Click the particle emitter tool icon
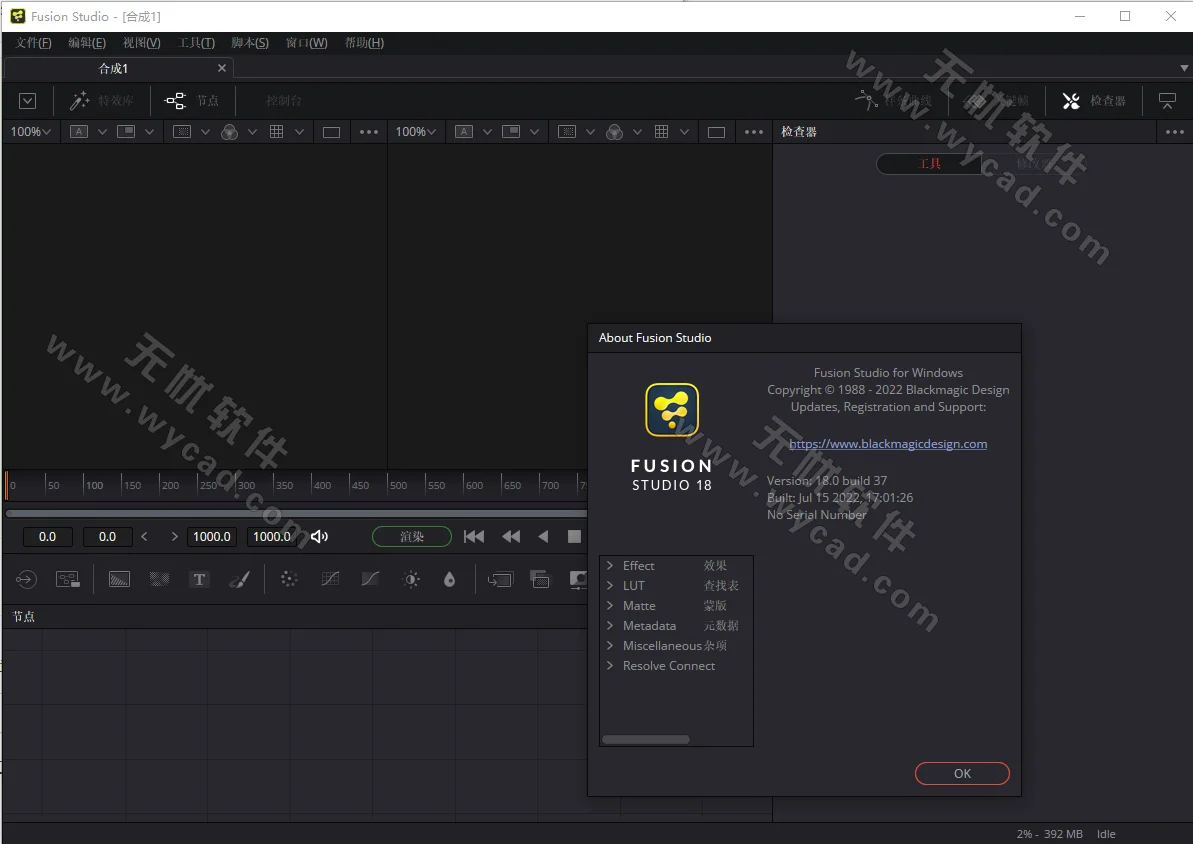Screen dimensions: 1193x844 click(289, 579)
